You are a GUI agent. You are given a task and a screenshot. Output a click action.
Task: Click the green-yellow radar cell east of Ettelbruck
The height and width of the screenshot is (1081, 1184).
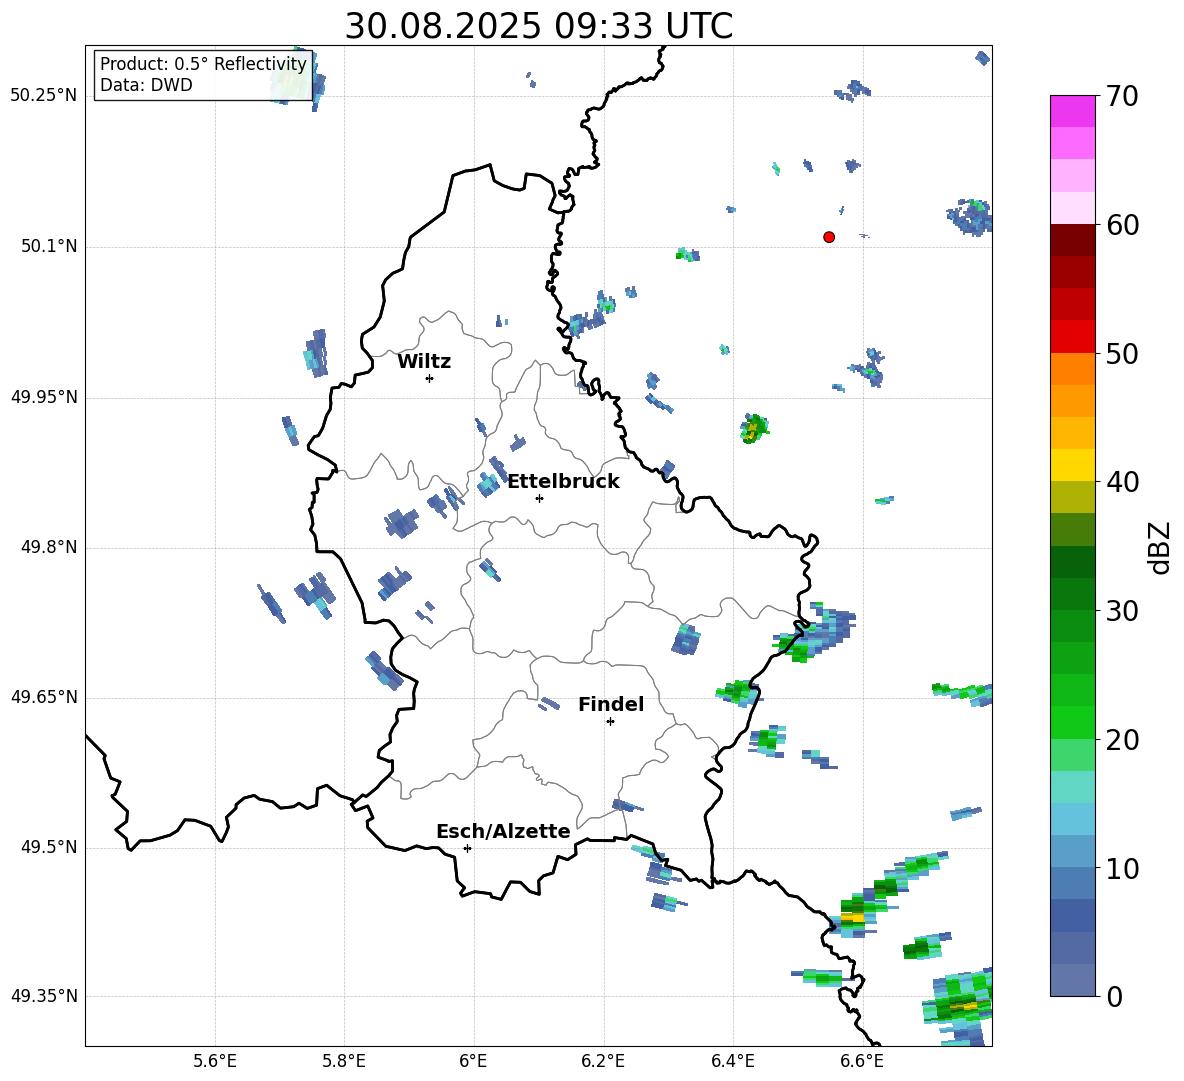click(754, 429)
